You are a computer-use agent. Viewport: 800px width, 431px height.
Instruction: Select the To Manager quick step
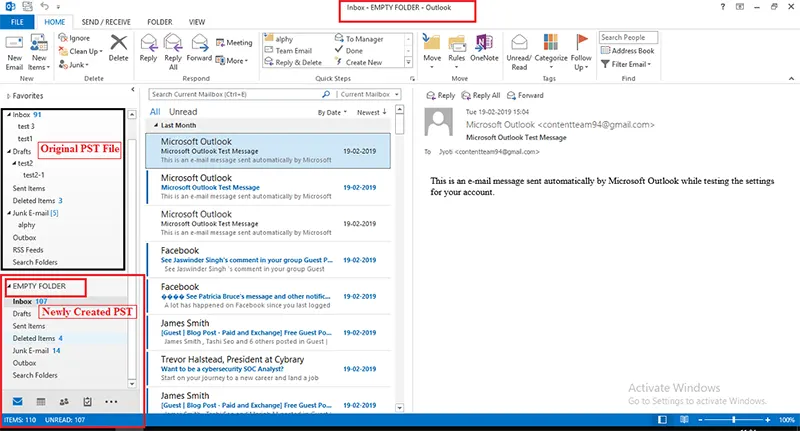359,39
